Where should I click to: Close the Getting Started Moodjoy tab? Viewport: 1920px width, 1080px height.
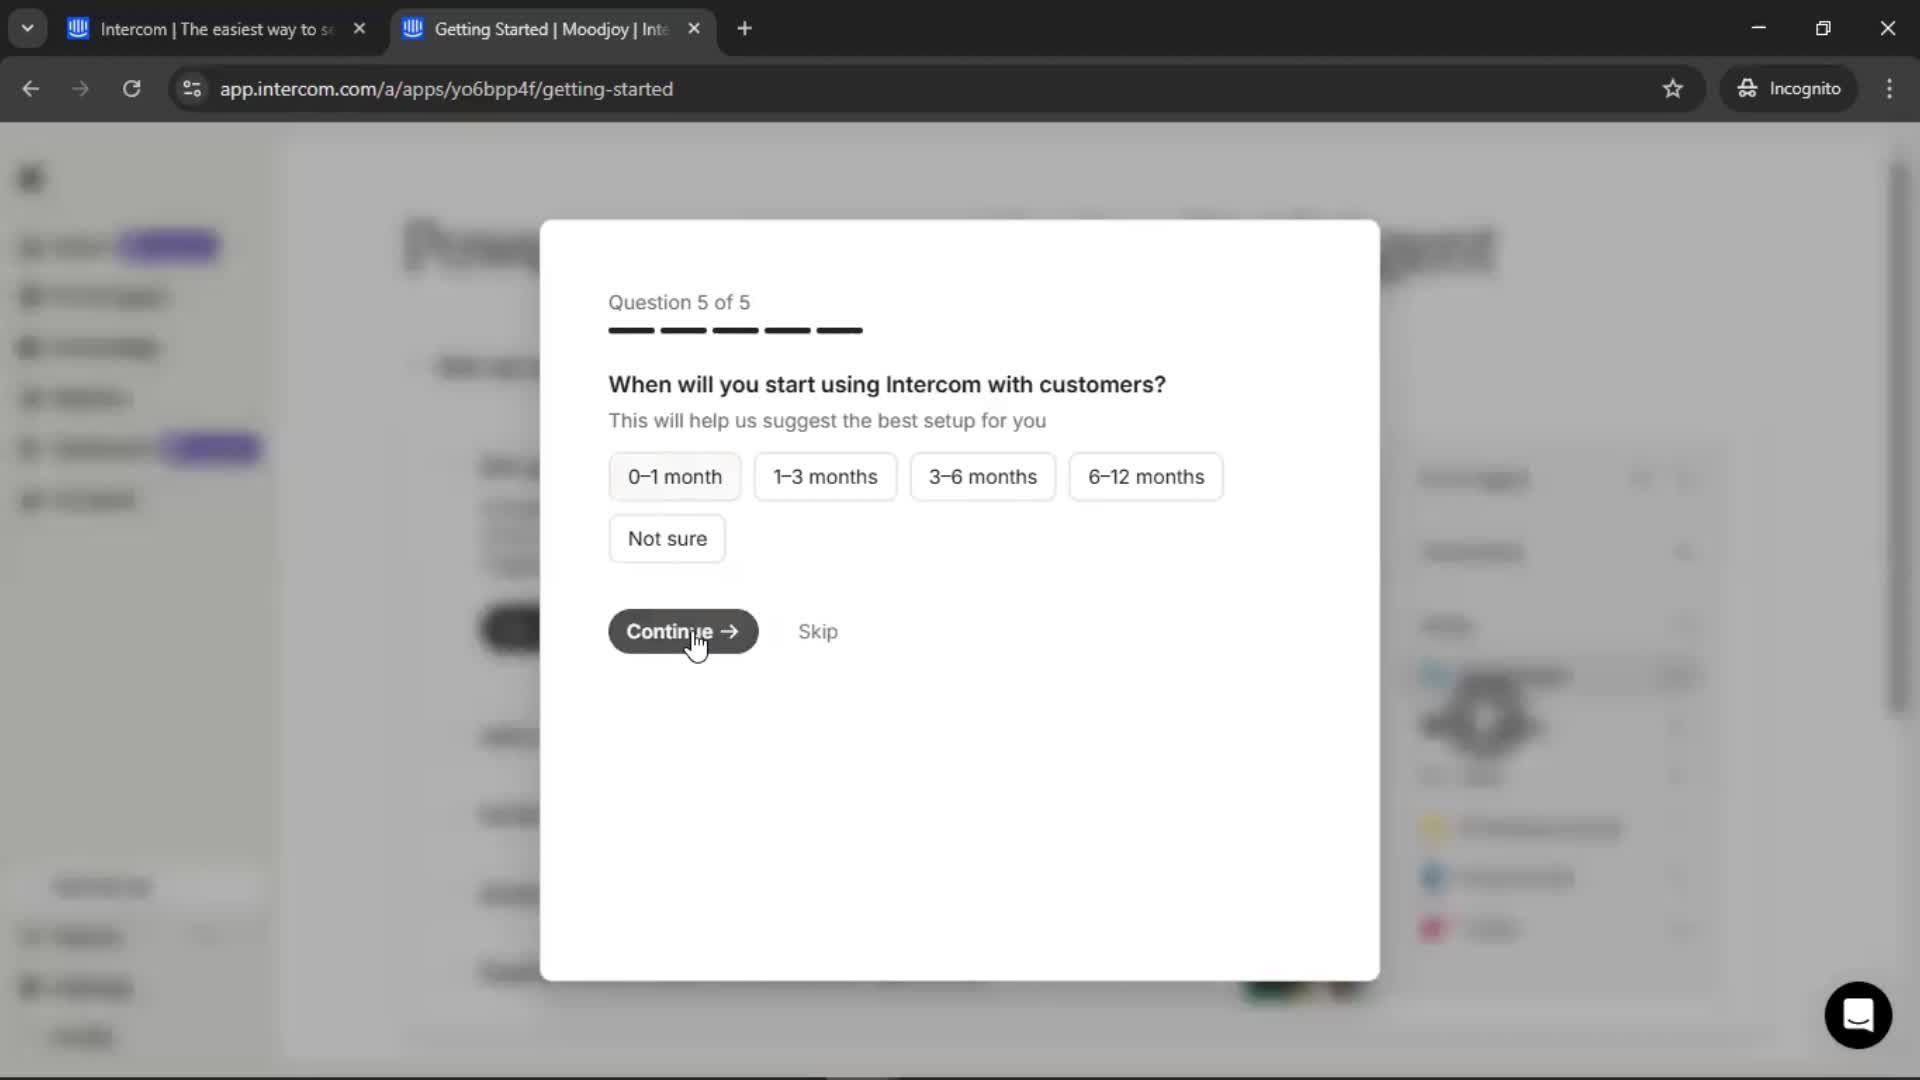click(x=694, y=29)
